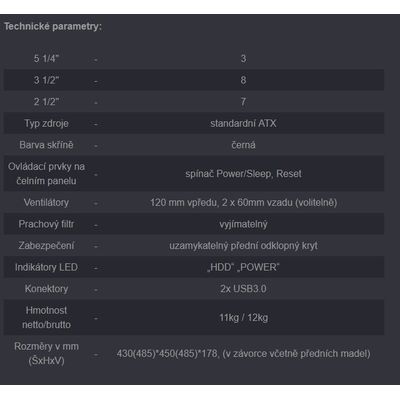
Task: Click the 11kg / 12kg weight value
Action: pos(243,318)
